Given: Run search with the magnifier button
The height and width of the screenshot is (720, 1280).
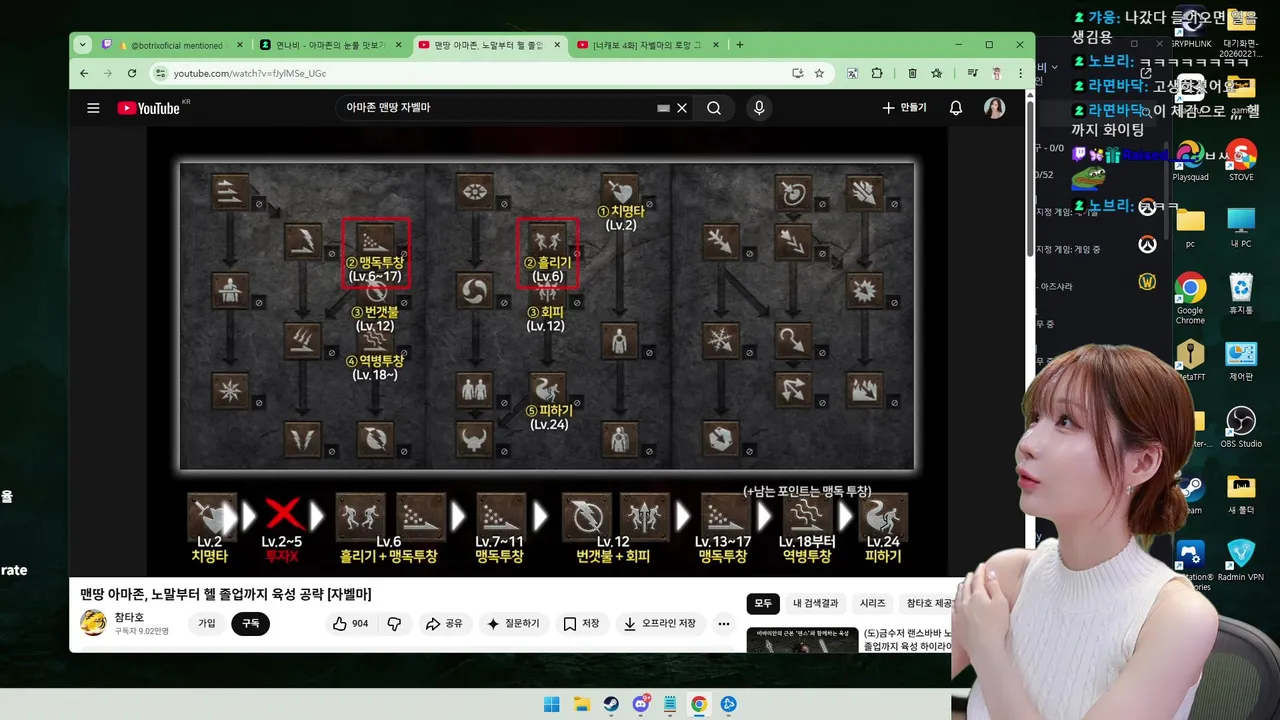Looking at the screenshot, I should pyautogui.click(x=714, y=108).
